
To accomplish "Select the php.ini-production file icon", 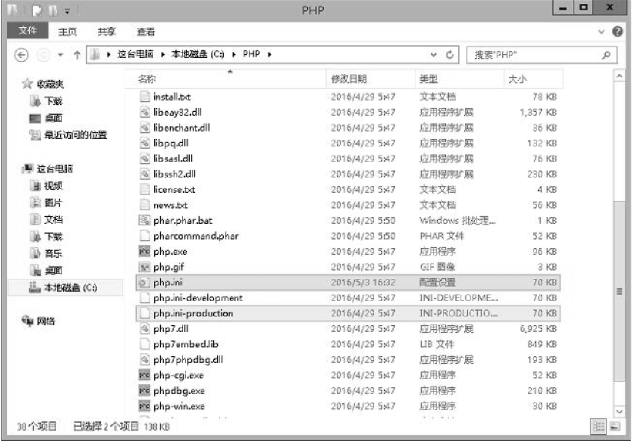I will point(144,313).
